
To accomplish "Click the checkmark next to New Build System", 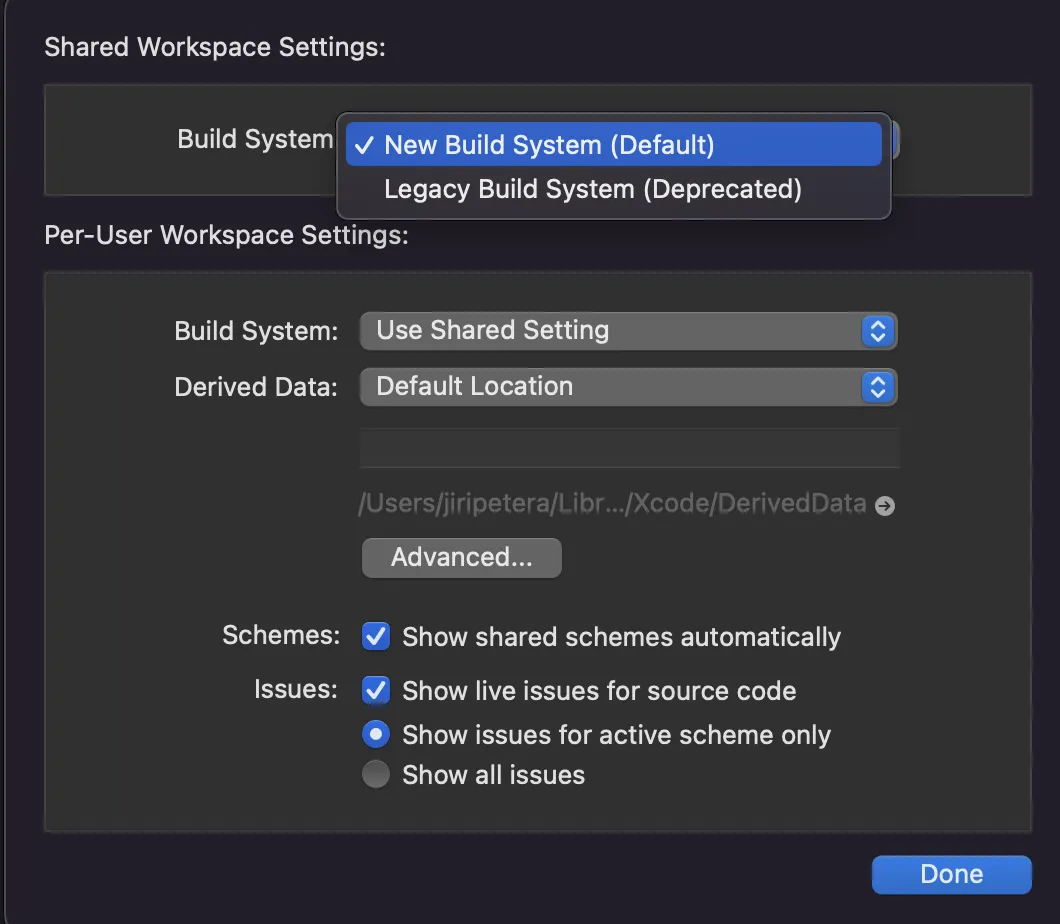I will pos(365,145).
